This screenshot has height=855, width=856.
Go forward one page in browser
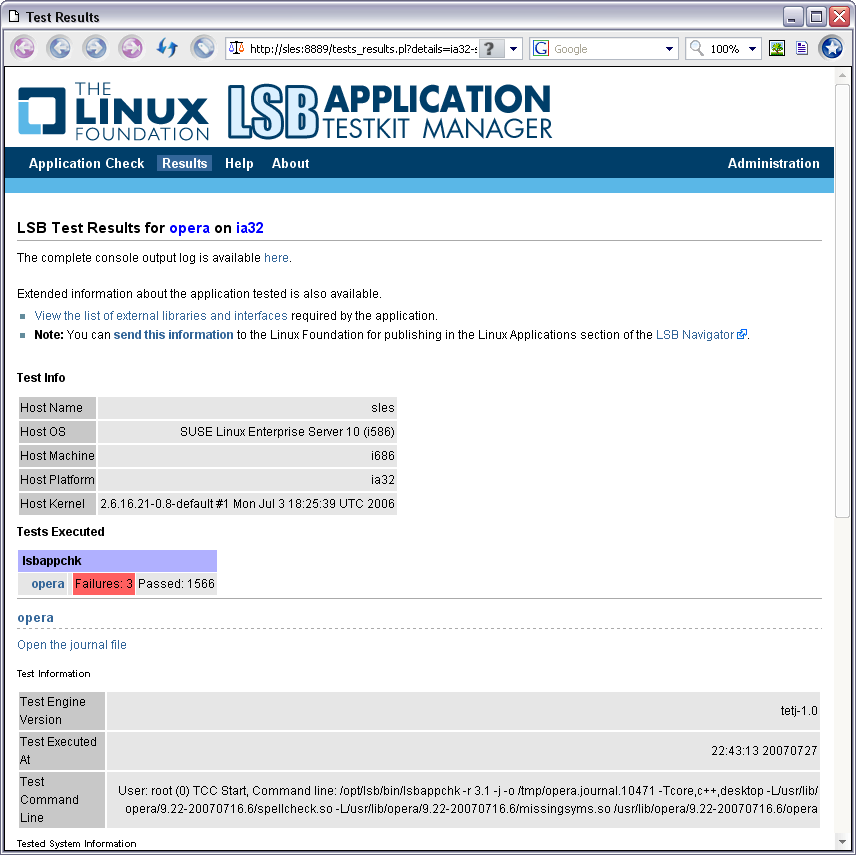(95, 48)
